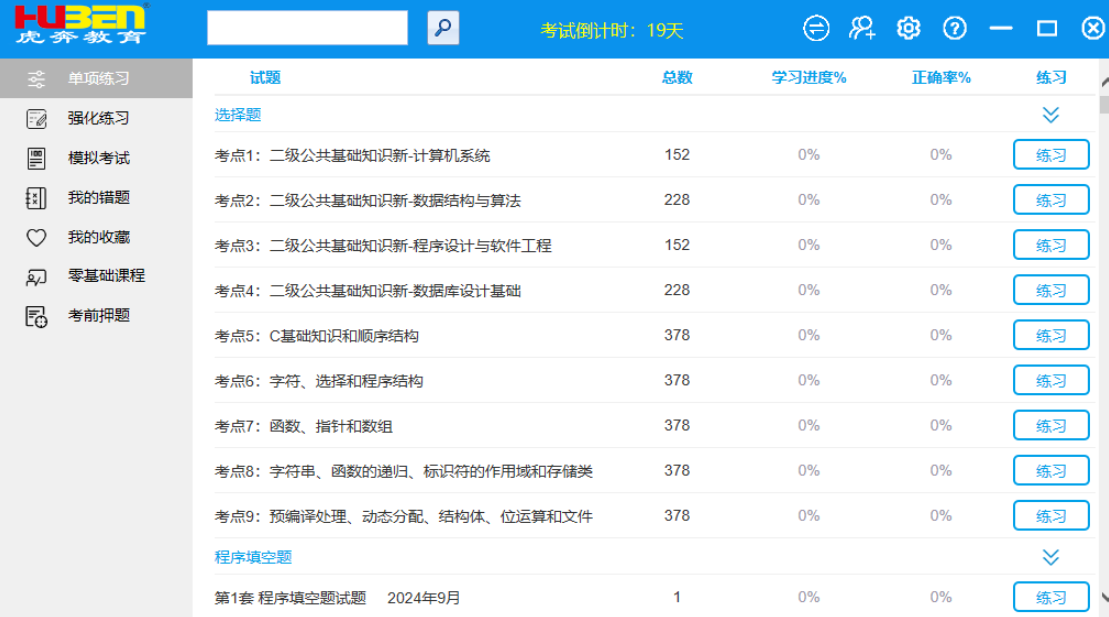Start 练习 for 考点1 计算机系统
The width and height of the screenshot is (1109, 617).
click(x=1050, y=155)
